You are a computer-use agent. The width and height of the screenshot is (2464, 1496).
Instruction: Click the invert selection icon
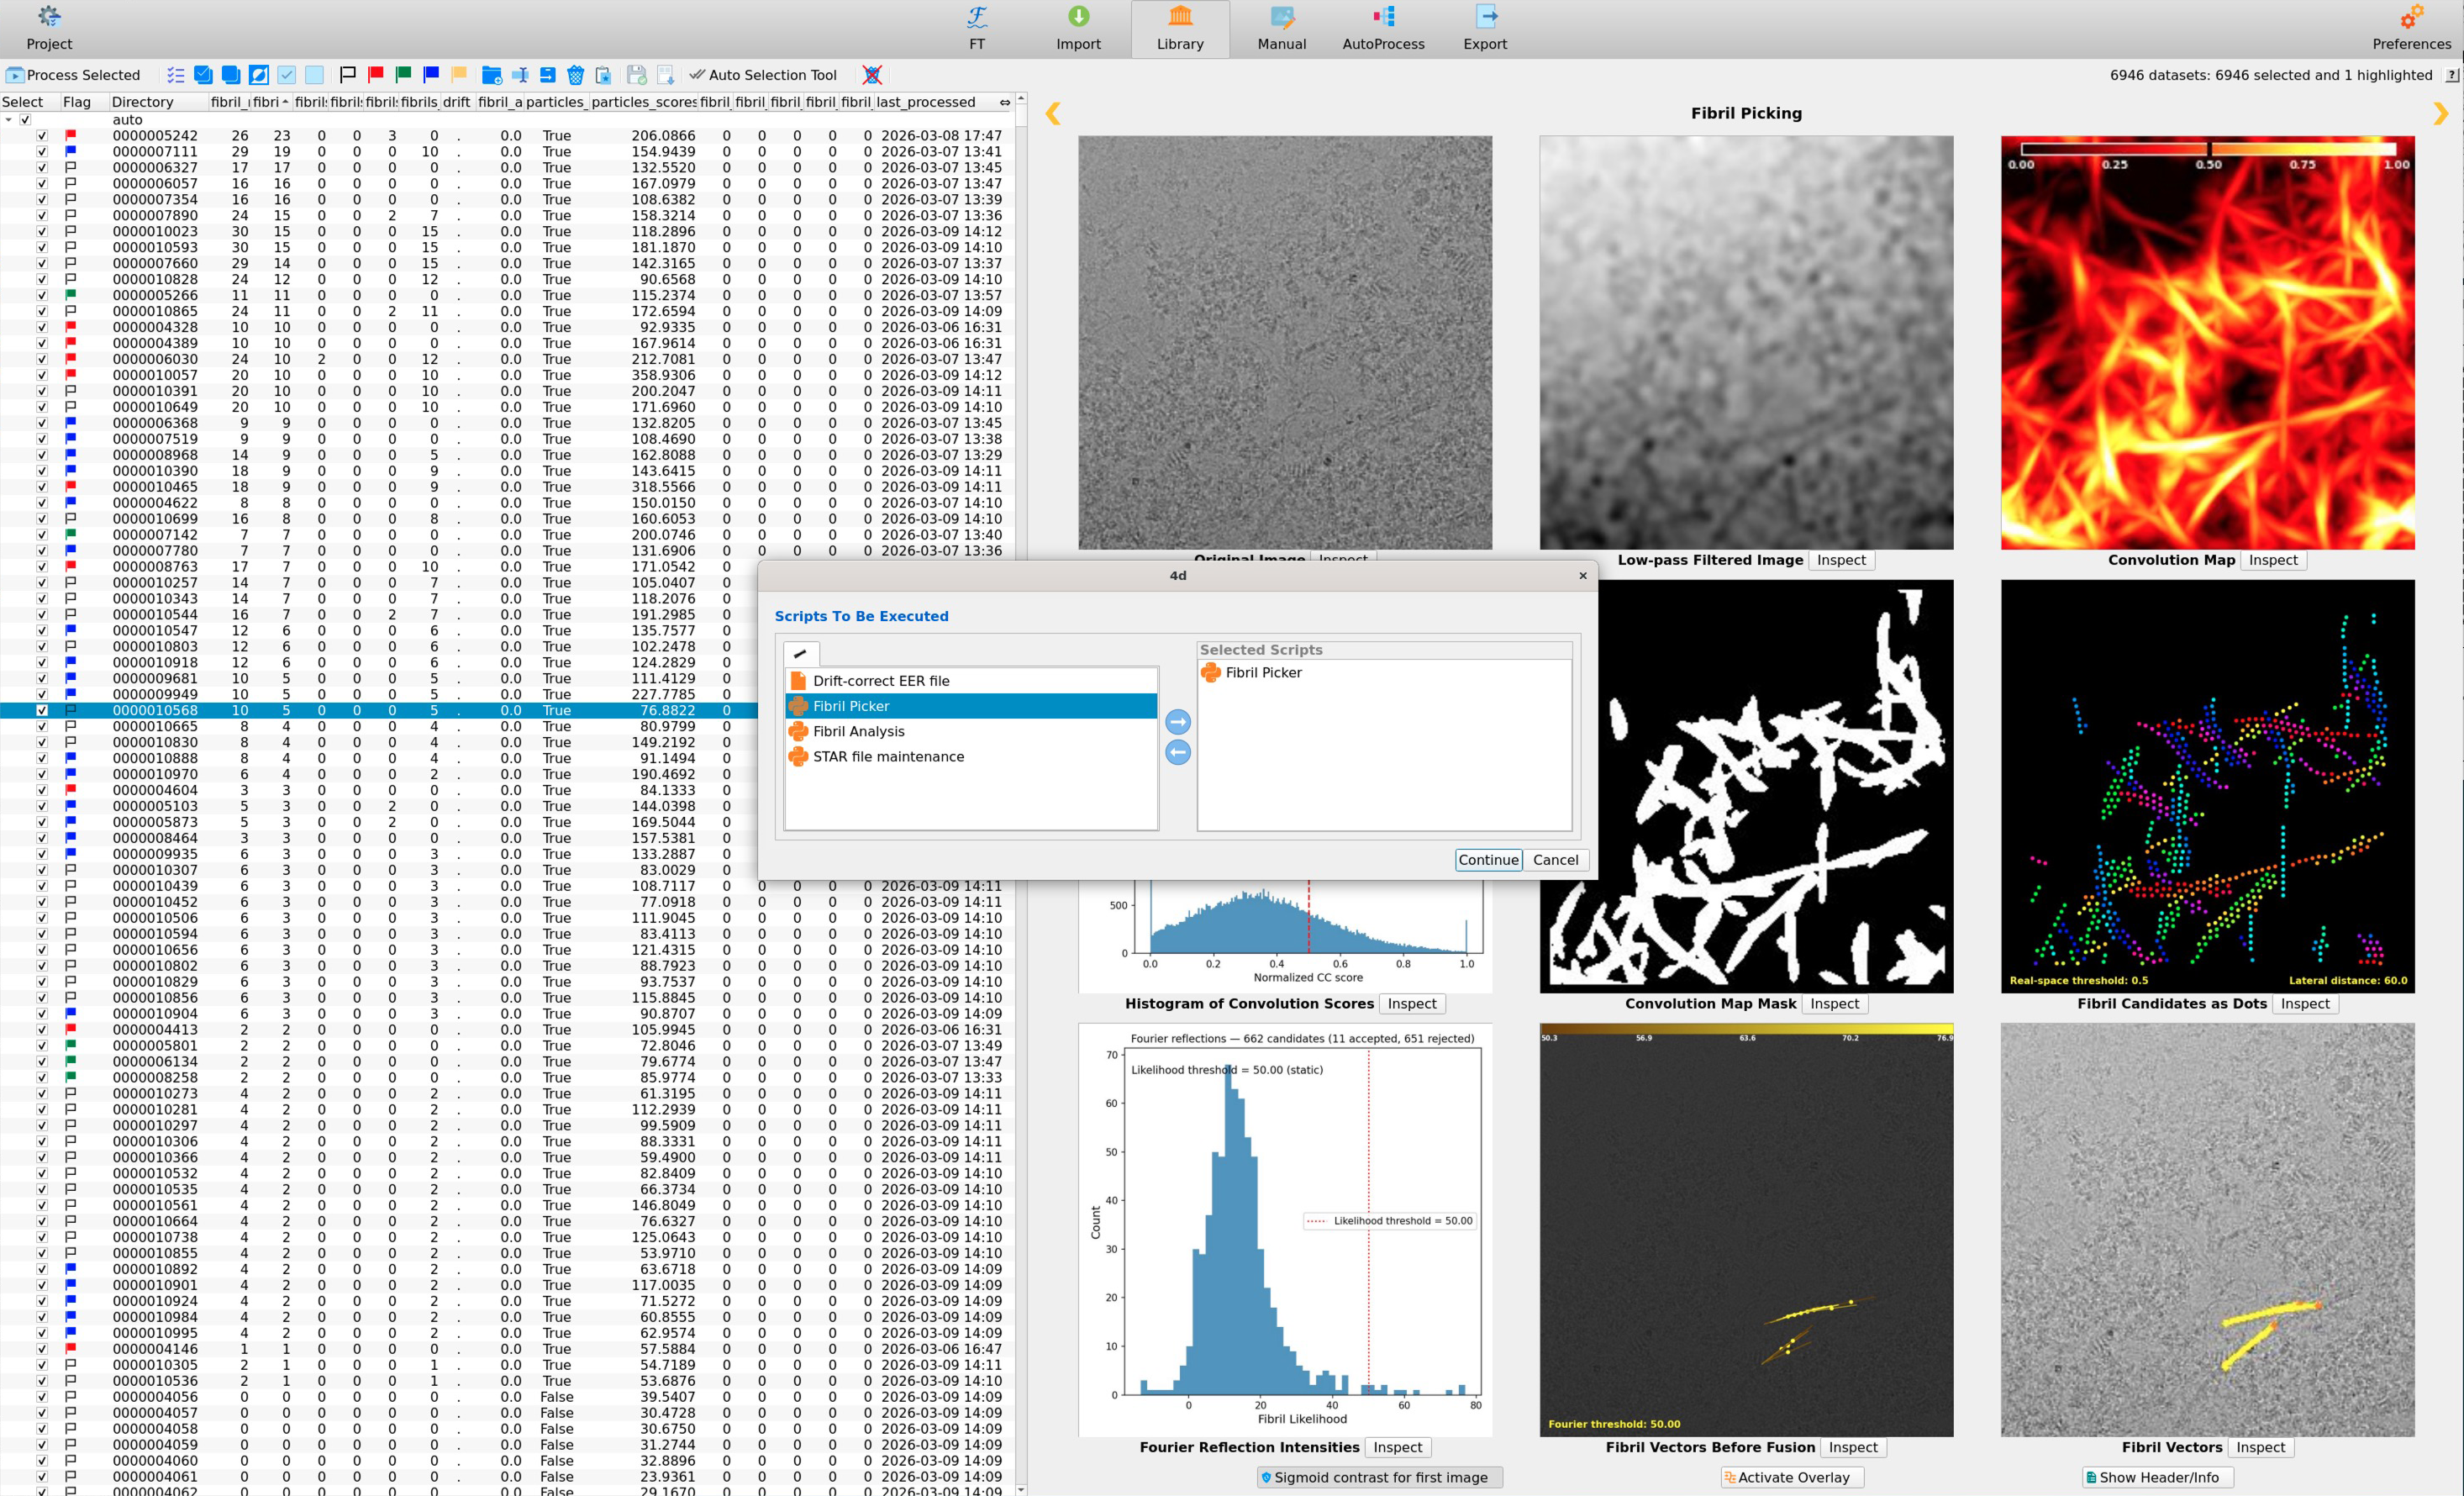259,75
